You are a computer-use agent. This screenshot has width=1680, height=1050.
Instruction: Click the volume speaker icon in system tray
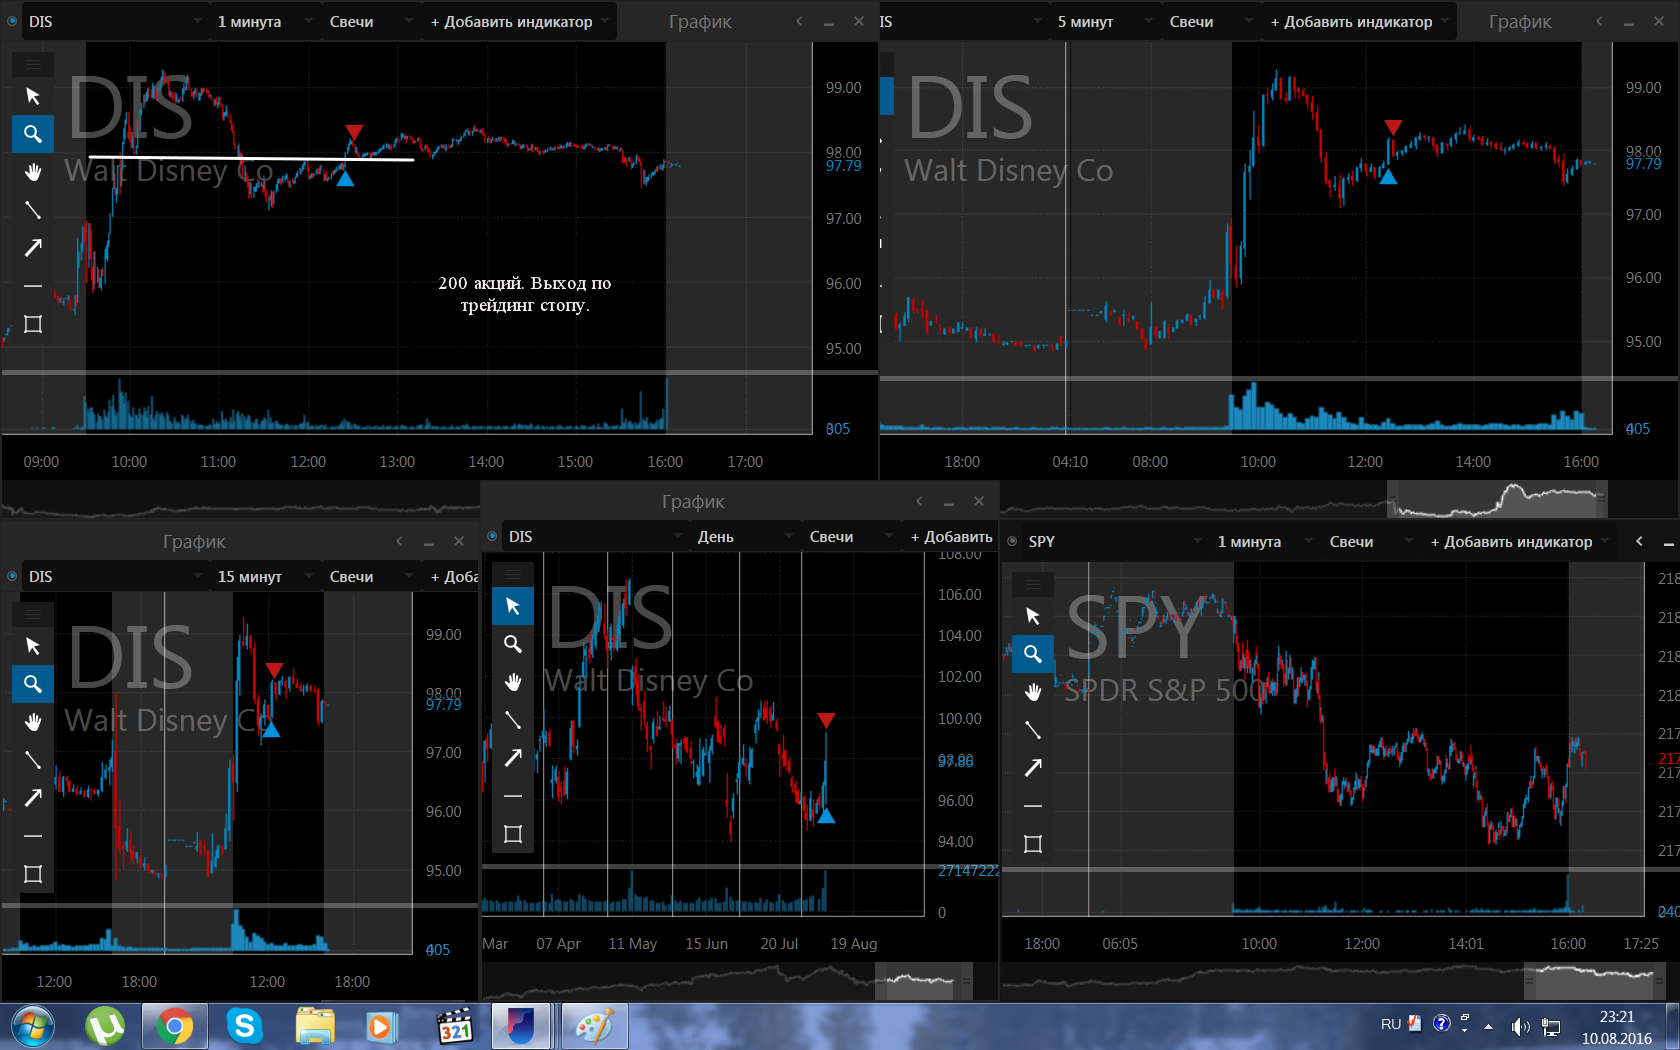[x=1520, y=1026]
